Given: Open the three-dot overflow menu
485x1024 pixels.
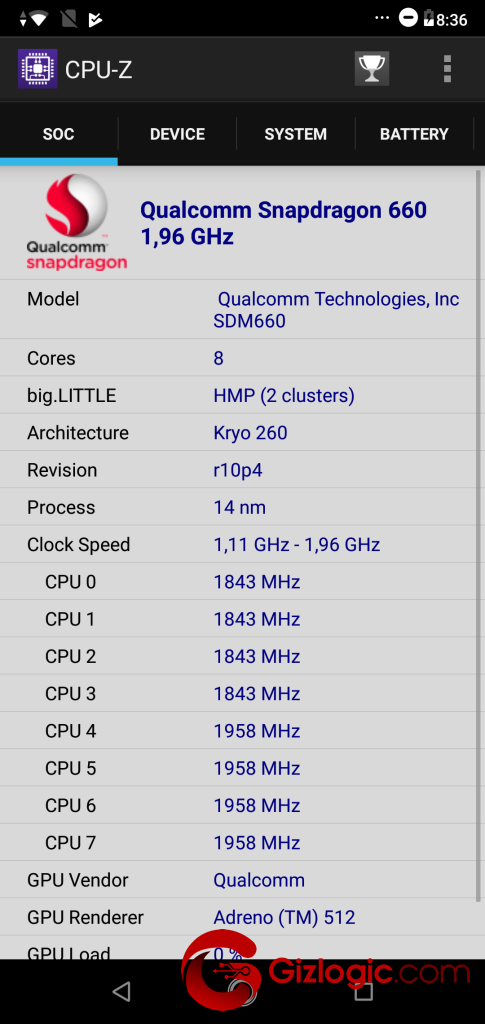Looking at the screenshot, I should [x=447, y=69].
